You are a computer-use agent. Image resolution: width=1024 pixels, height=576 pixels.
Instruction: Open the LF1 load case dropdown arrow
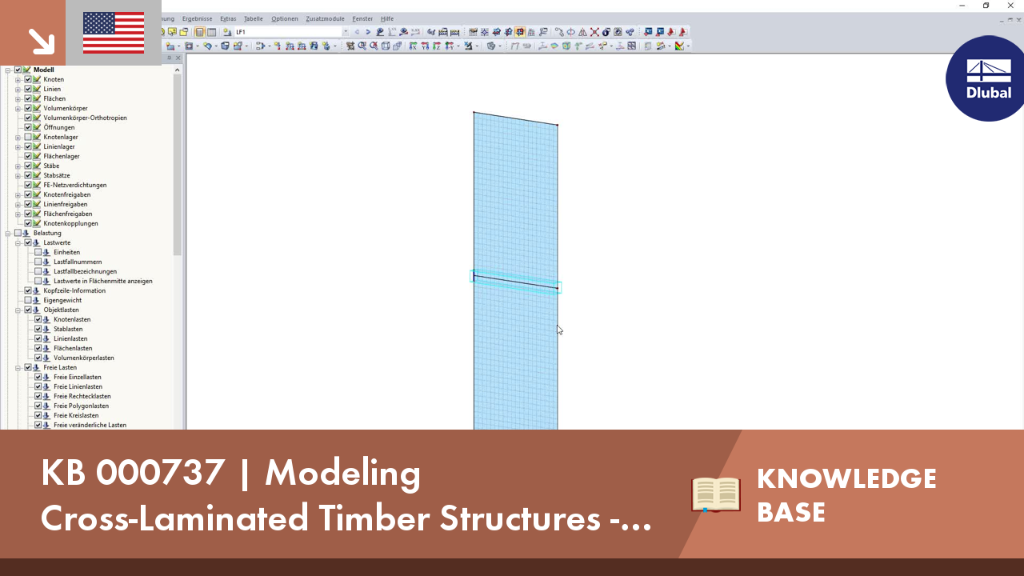(345, 32)
